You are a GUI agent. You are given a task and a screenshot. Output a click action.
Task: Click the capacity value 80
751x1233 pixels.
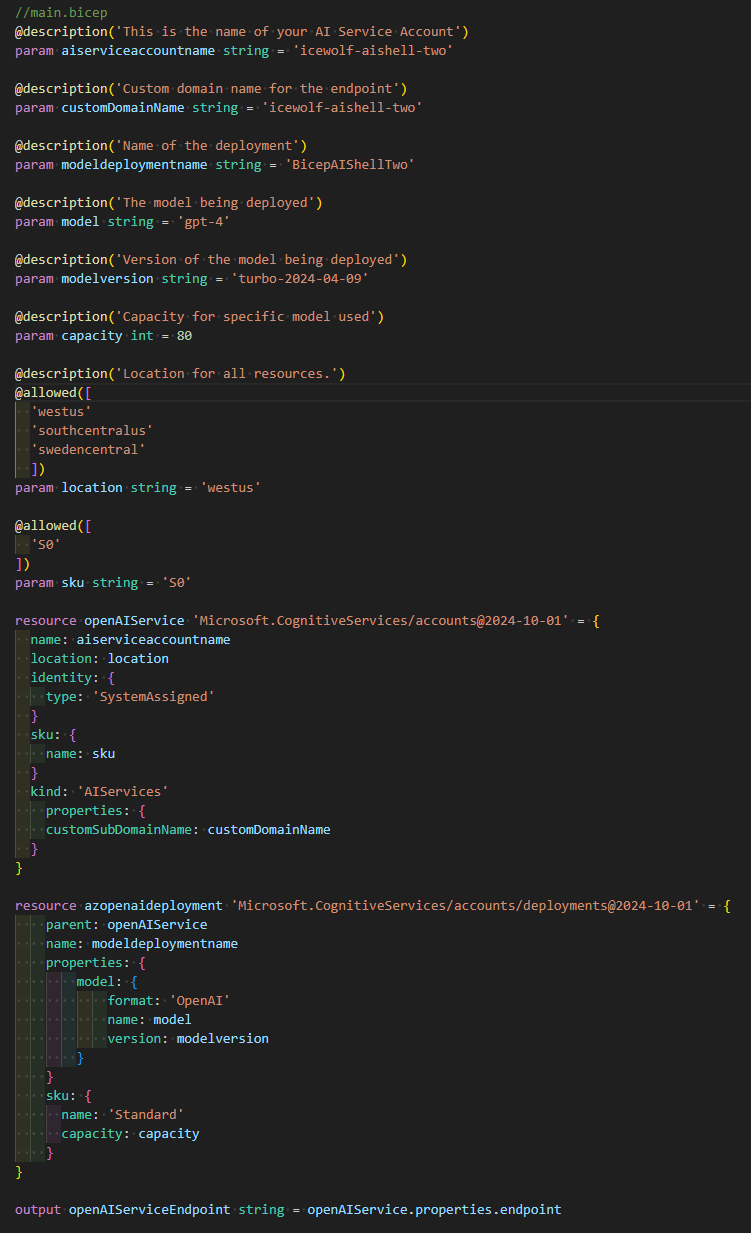[184, 335]
